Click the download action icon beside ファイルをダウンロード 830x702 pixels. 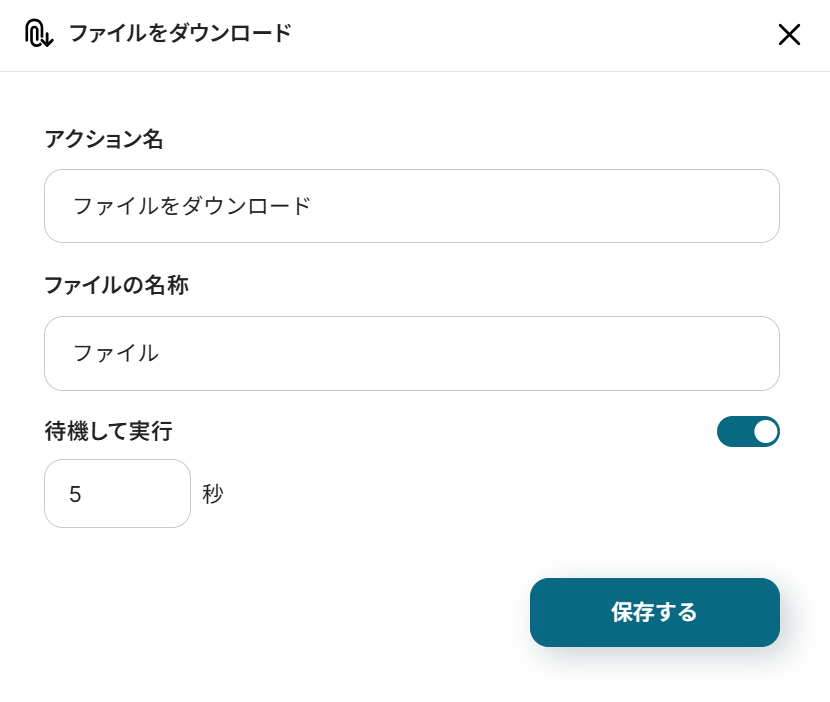[x=38, y=34]
